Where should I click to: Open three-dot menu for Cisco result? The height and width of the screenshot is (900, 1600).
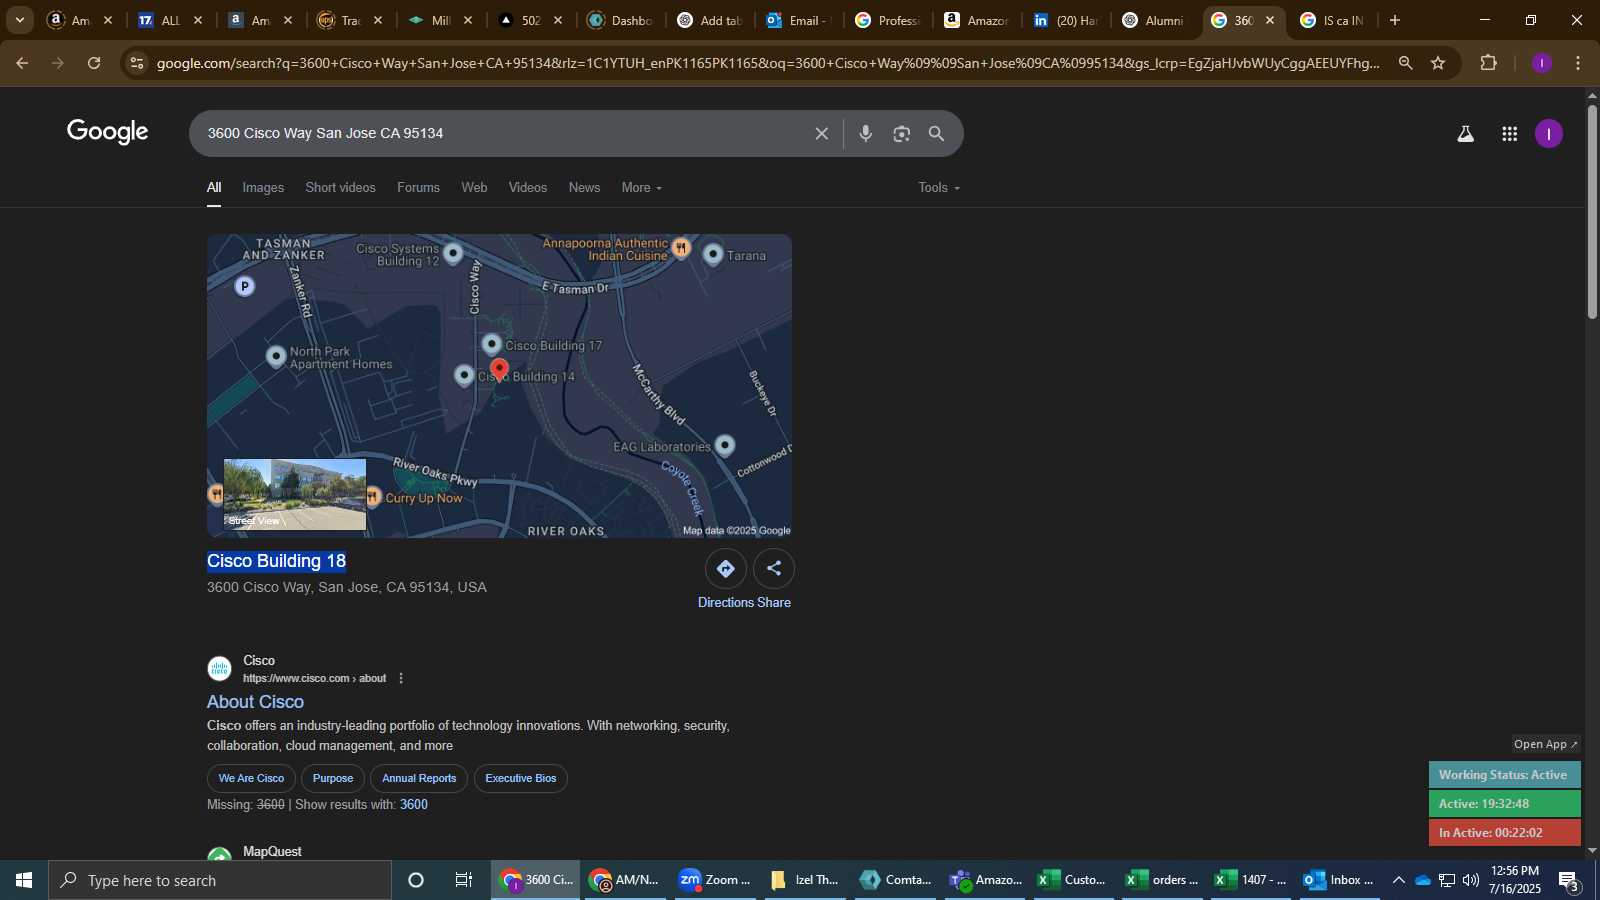(x=401, y=678)
